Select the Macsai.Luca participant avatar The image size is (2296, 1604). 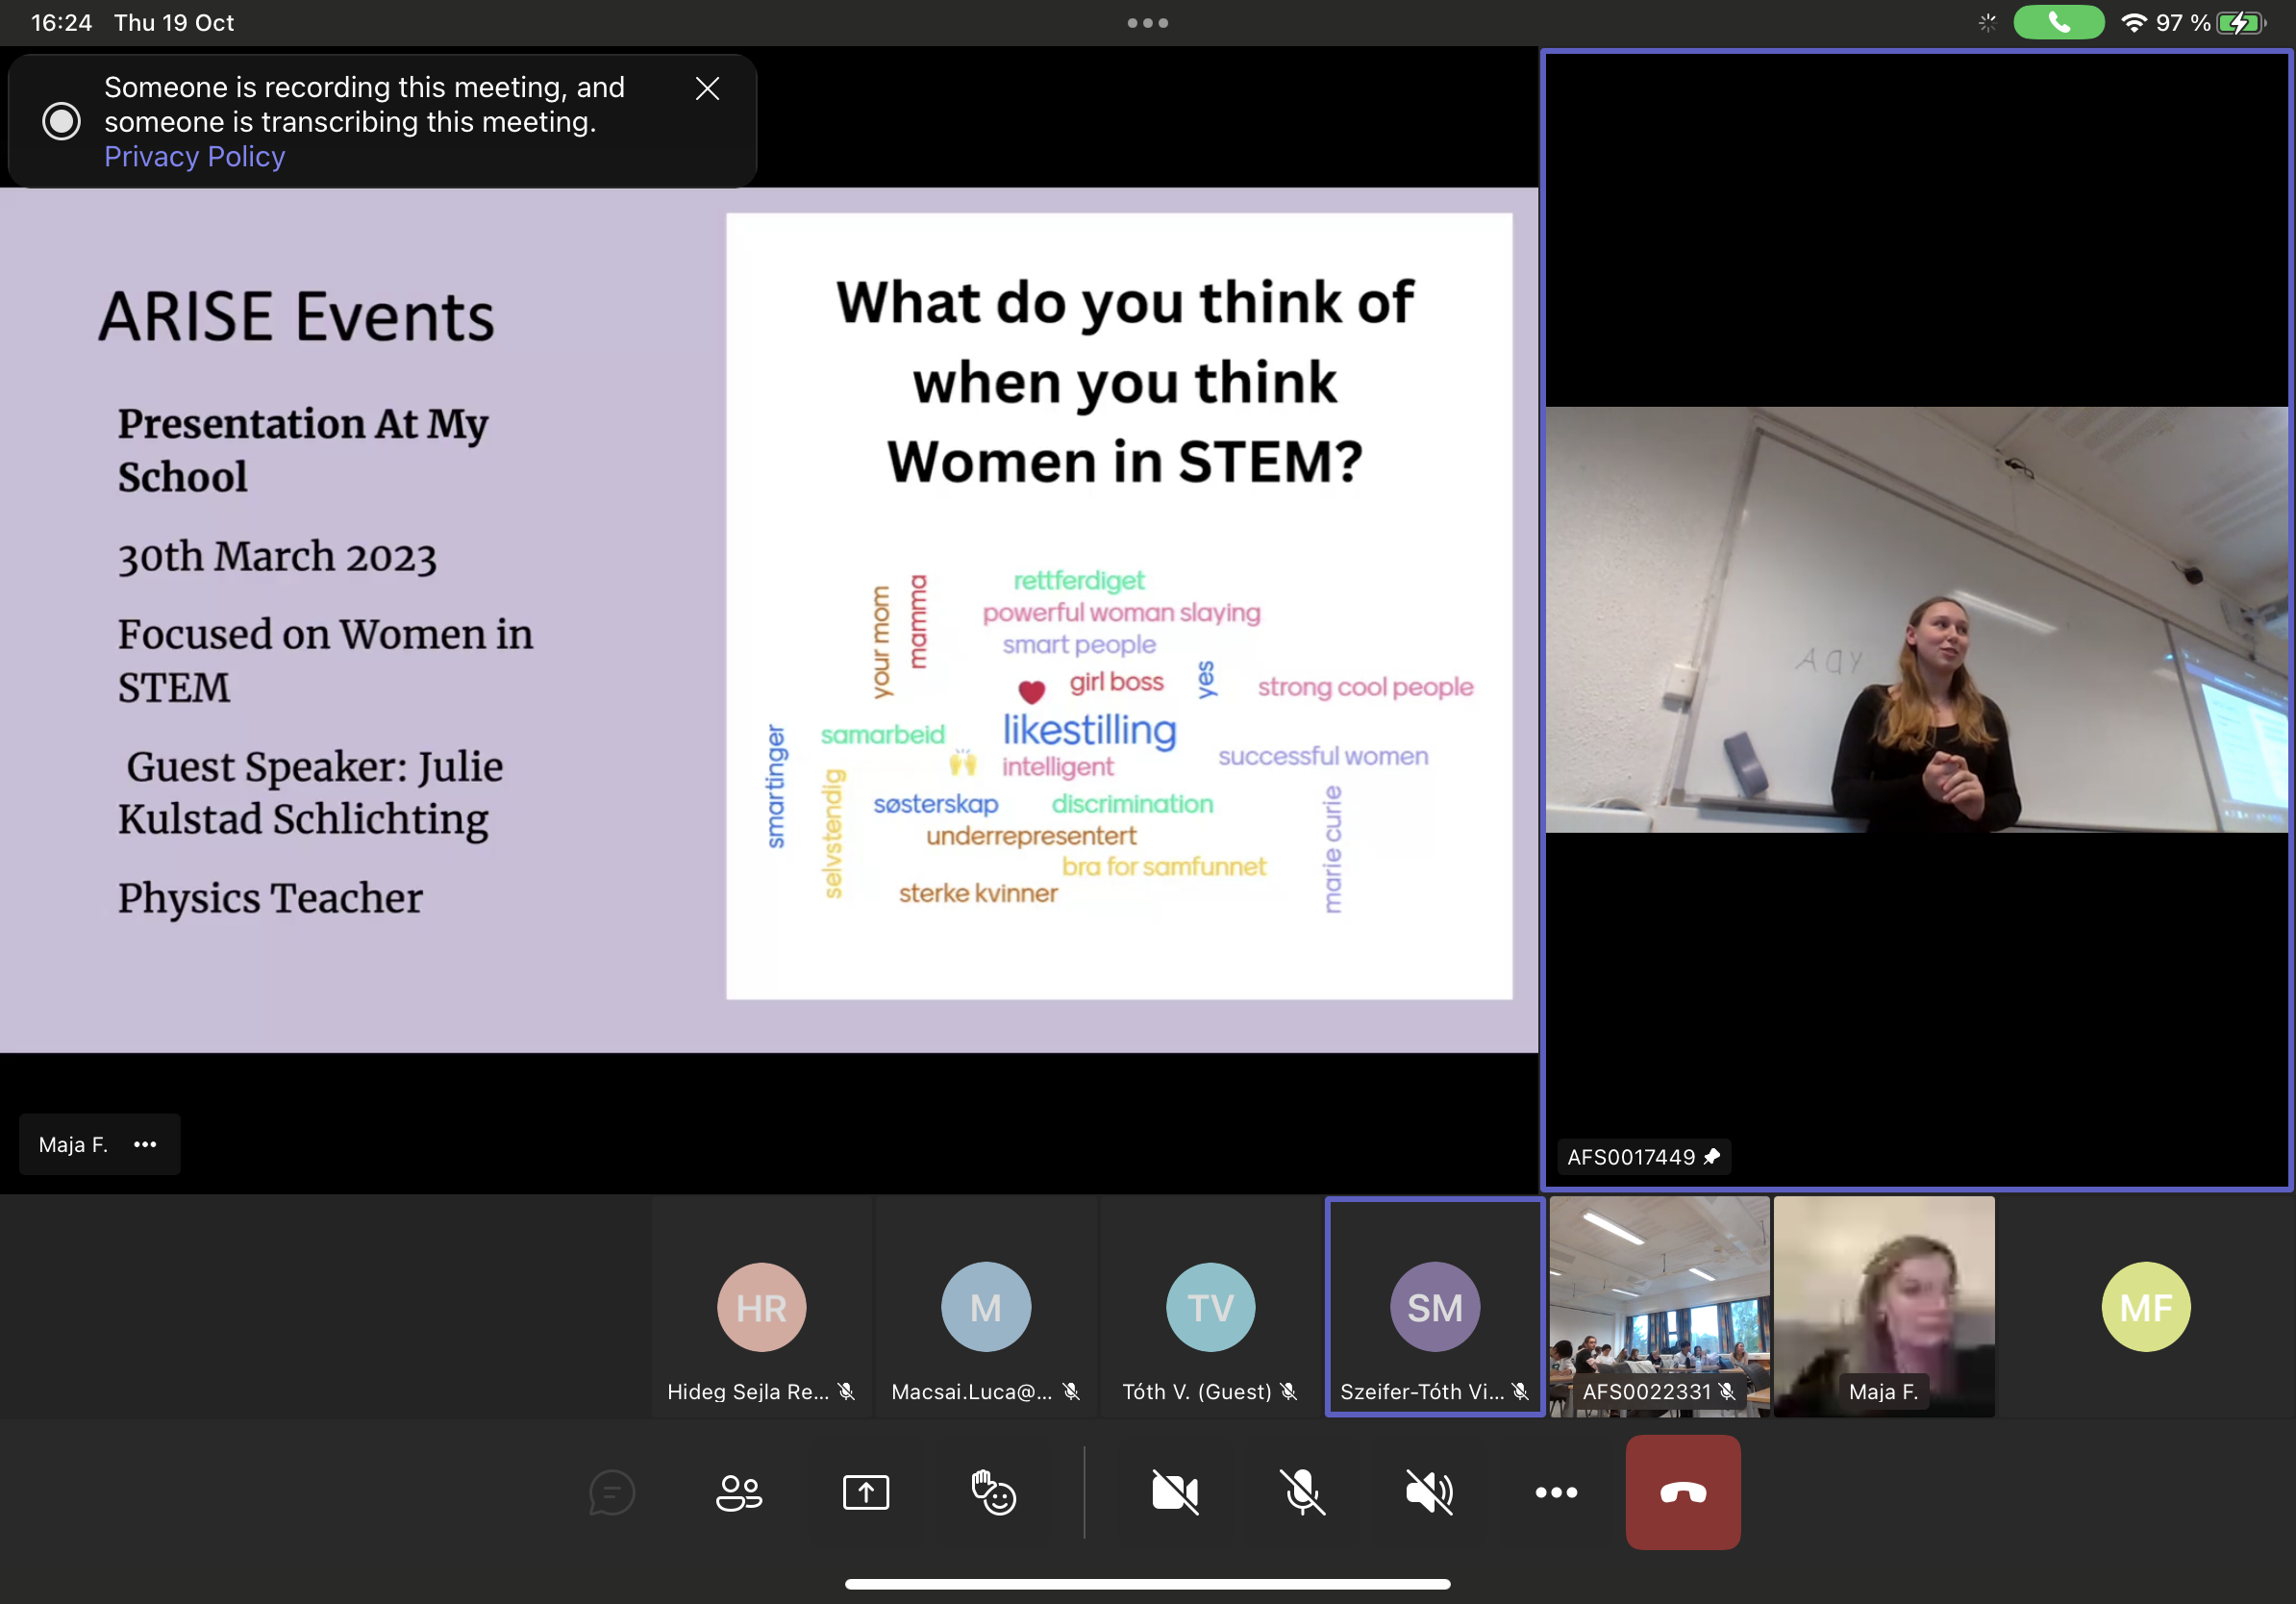click(985, 1307)
